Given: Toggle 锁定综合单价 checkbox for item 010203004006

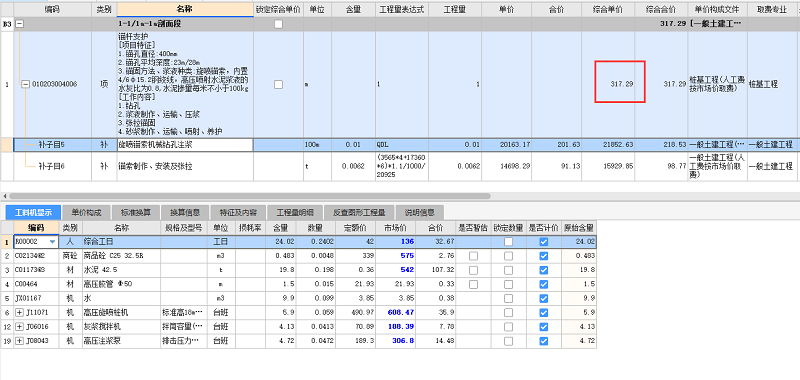Looking at the screenshot, I should [x=278, y=85].
